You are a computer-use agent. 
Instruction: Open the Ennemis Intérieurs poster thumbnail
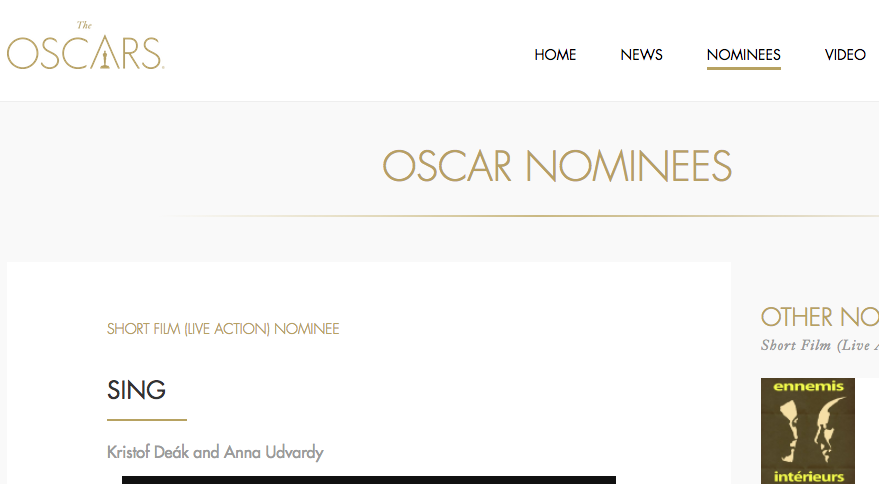click(807, 431)
